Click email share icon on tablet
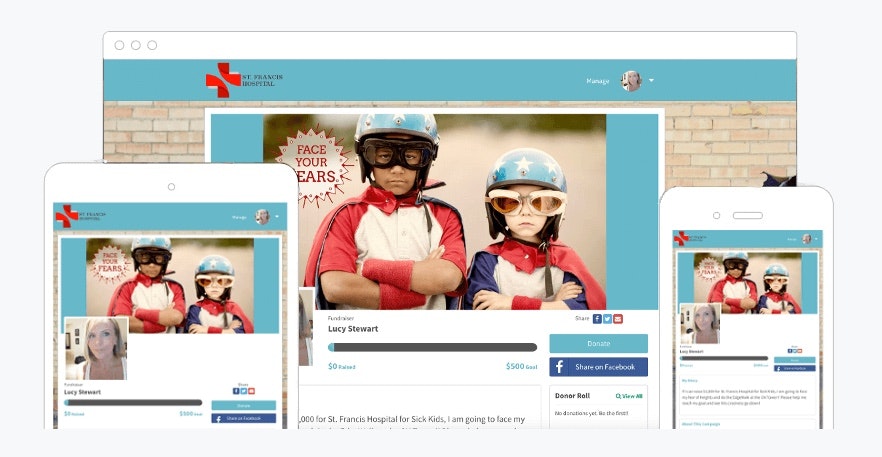 pyautogui.click(x=251, y=391)
